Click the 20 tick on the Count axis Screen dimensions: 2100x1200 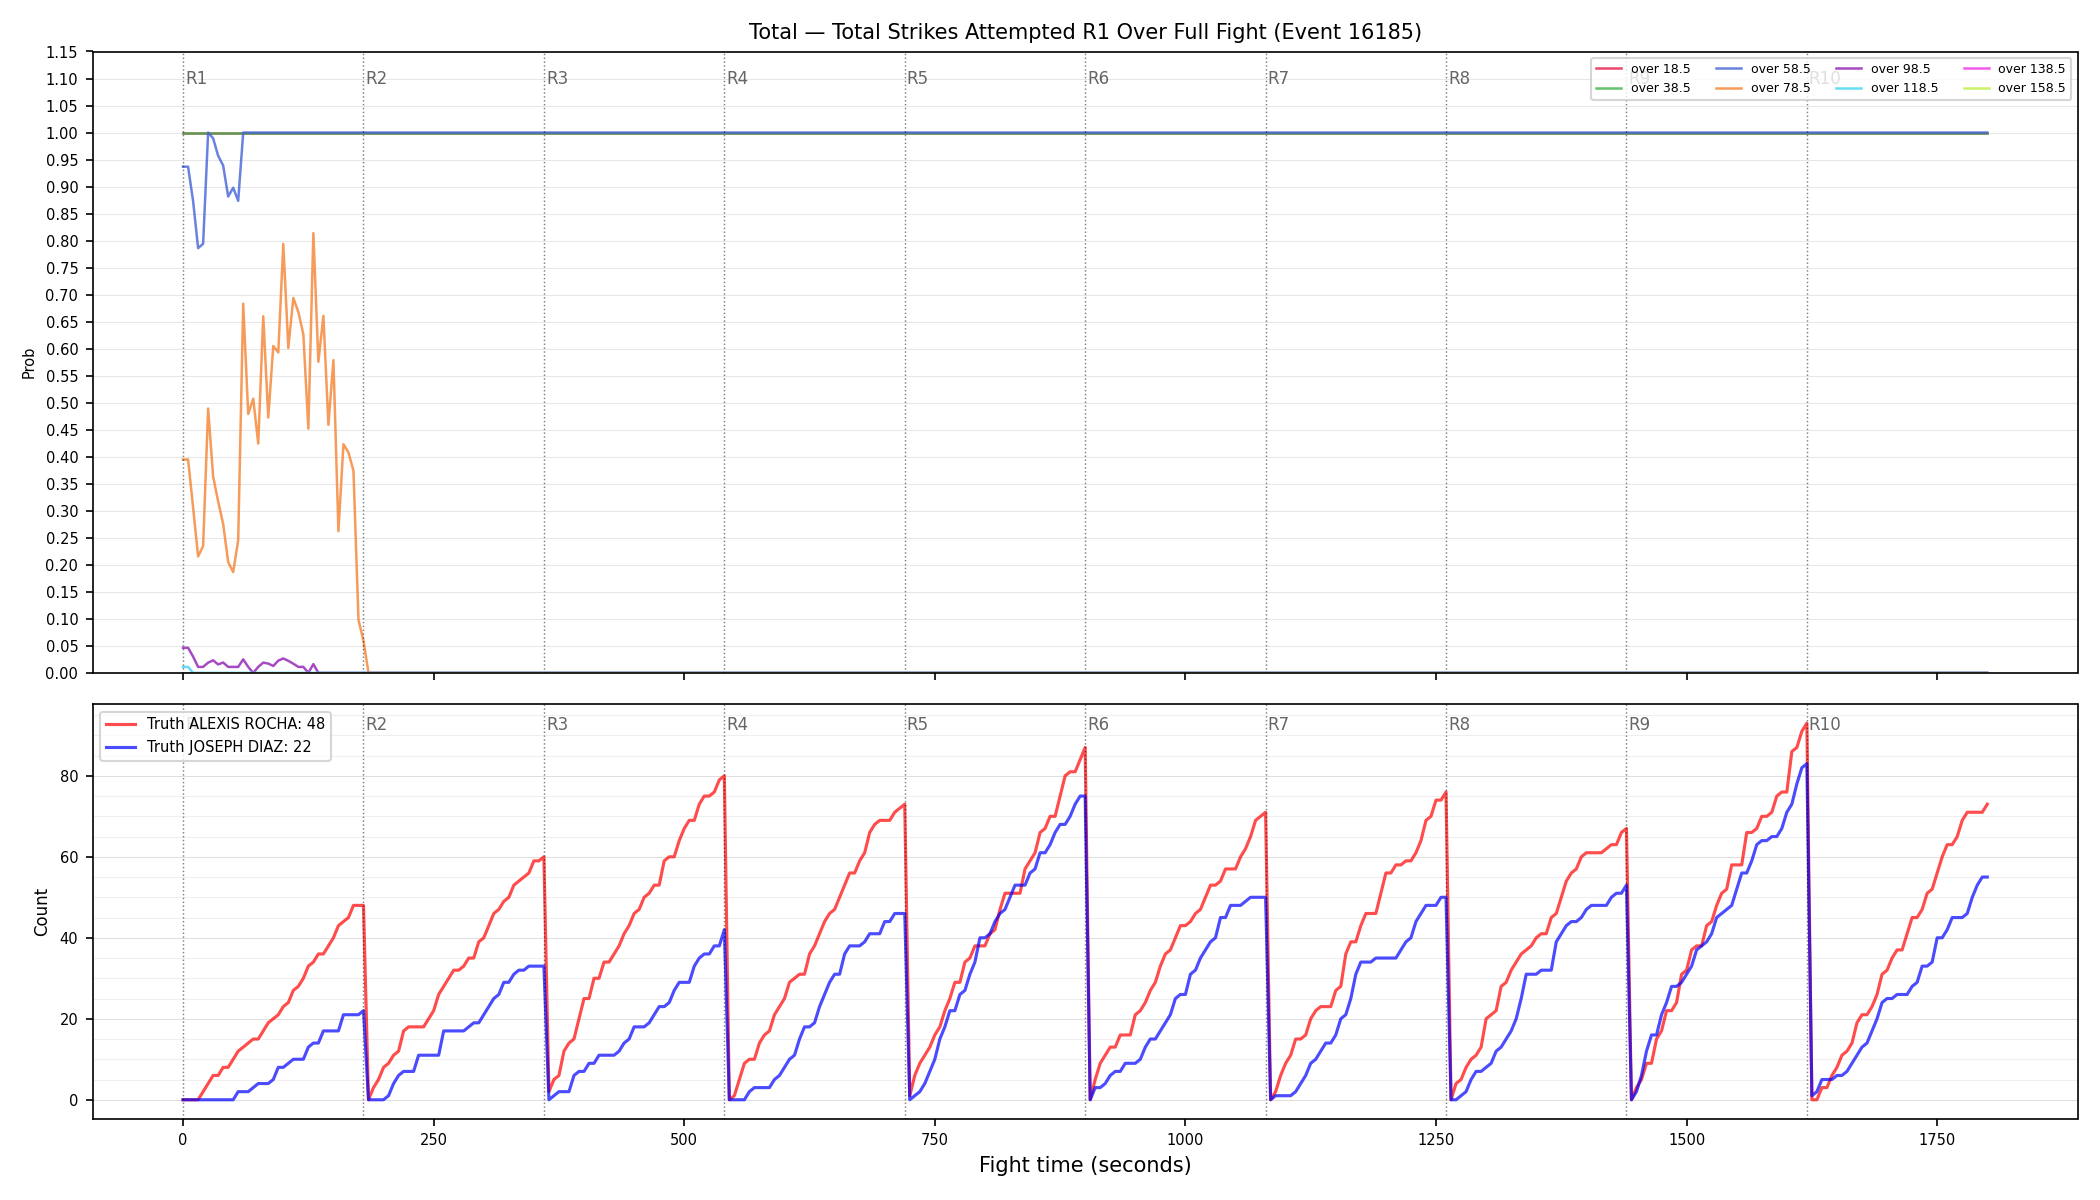(x=70, y=1019)
